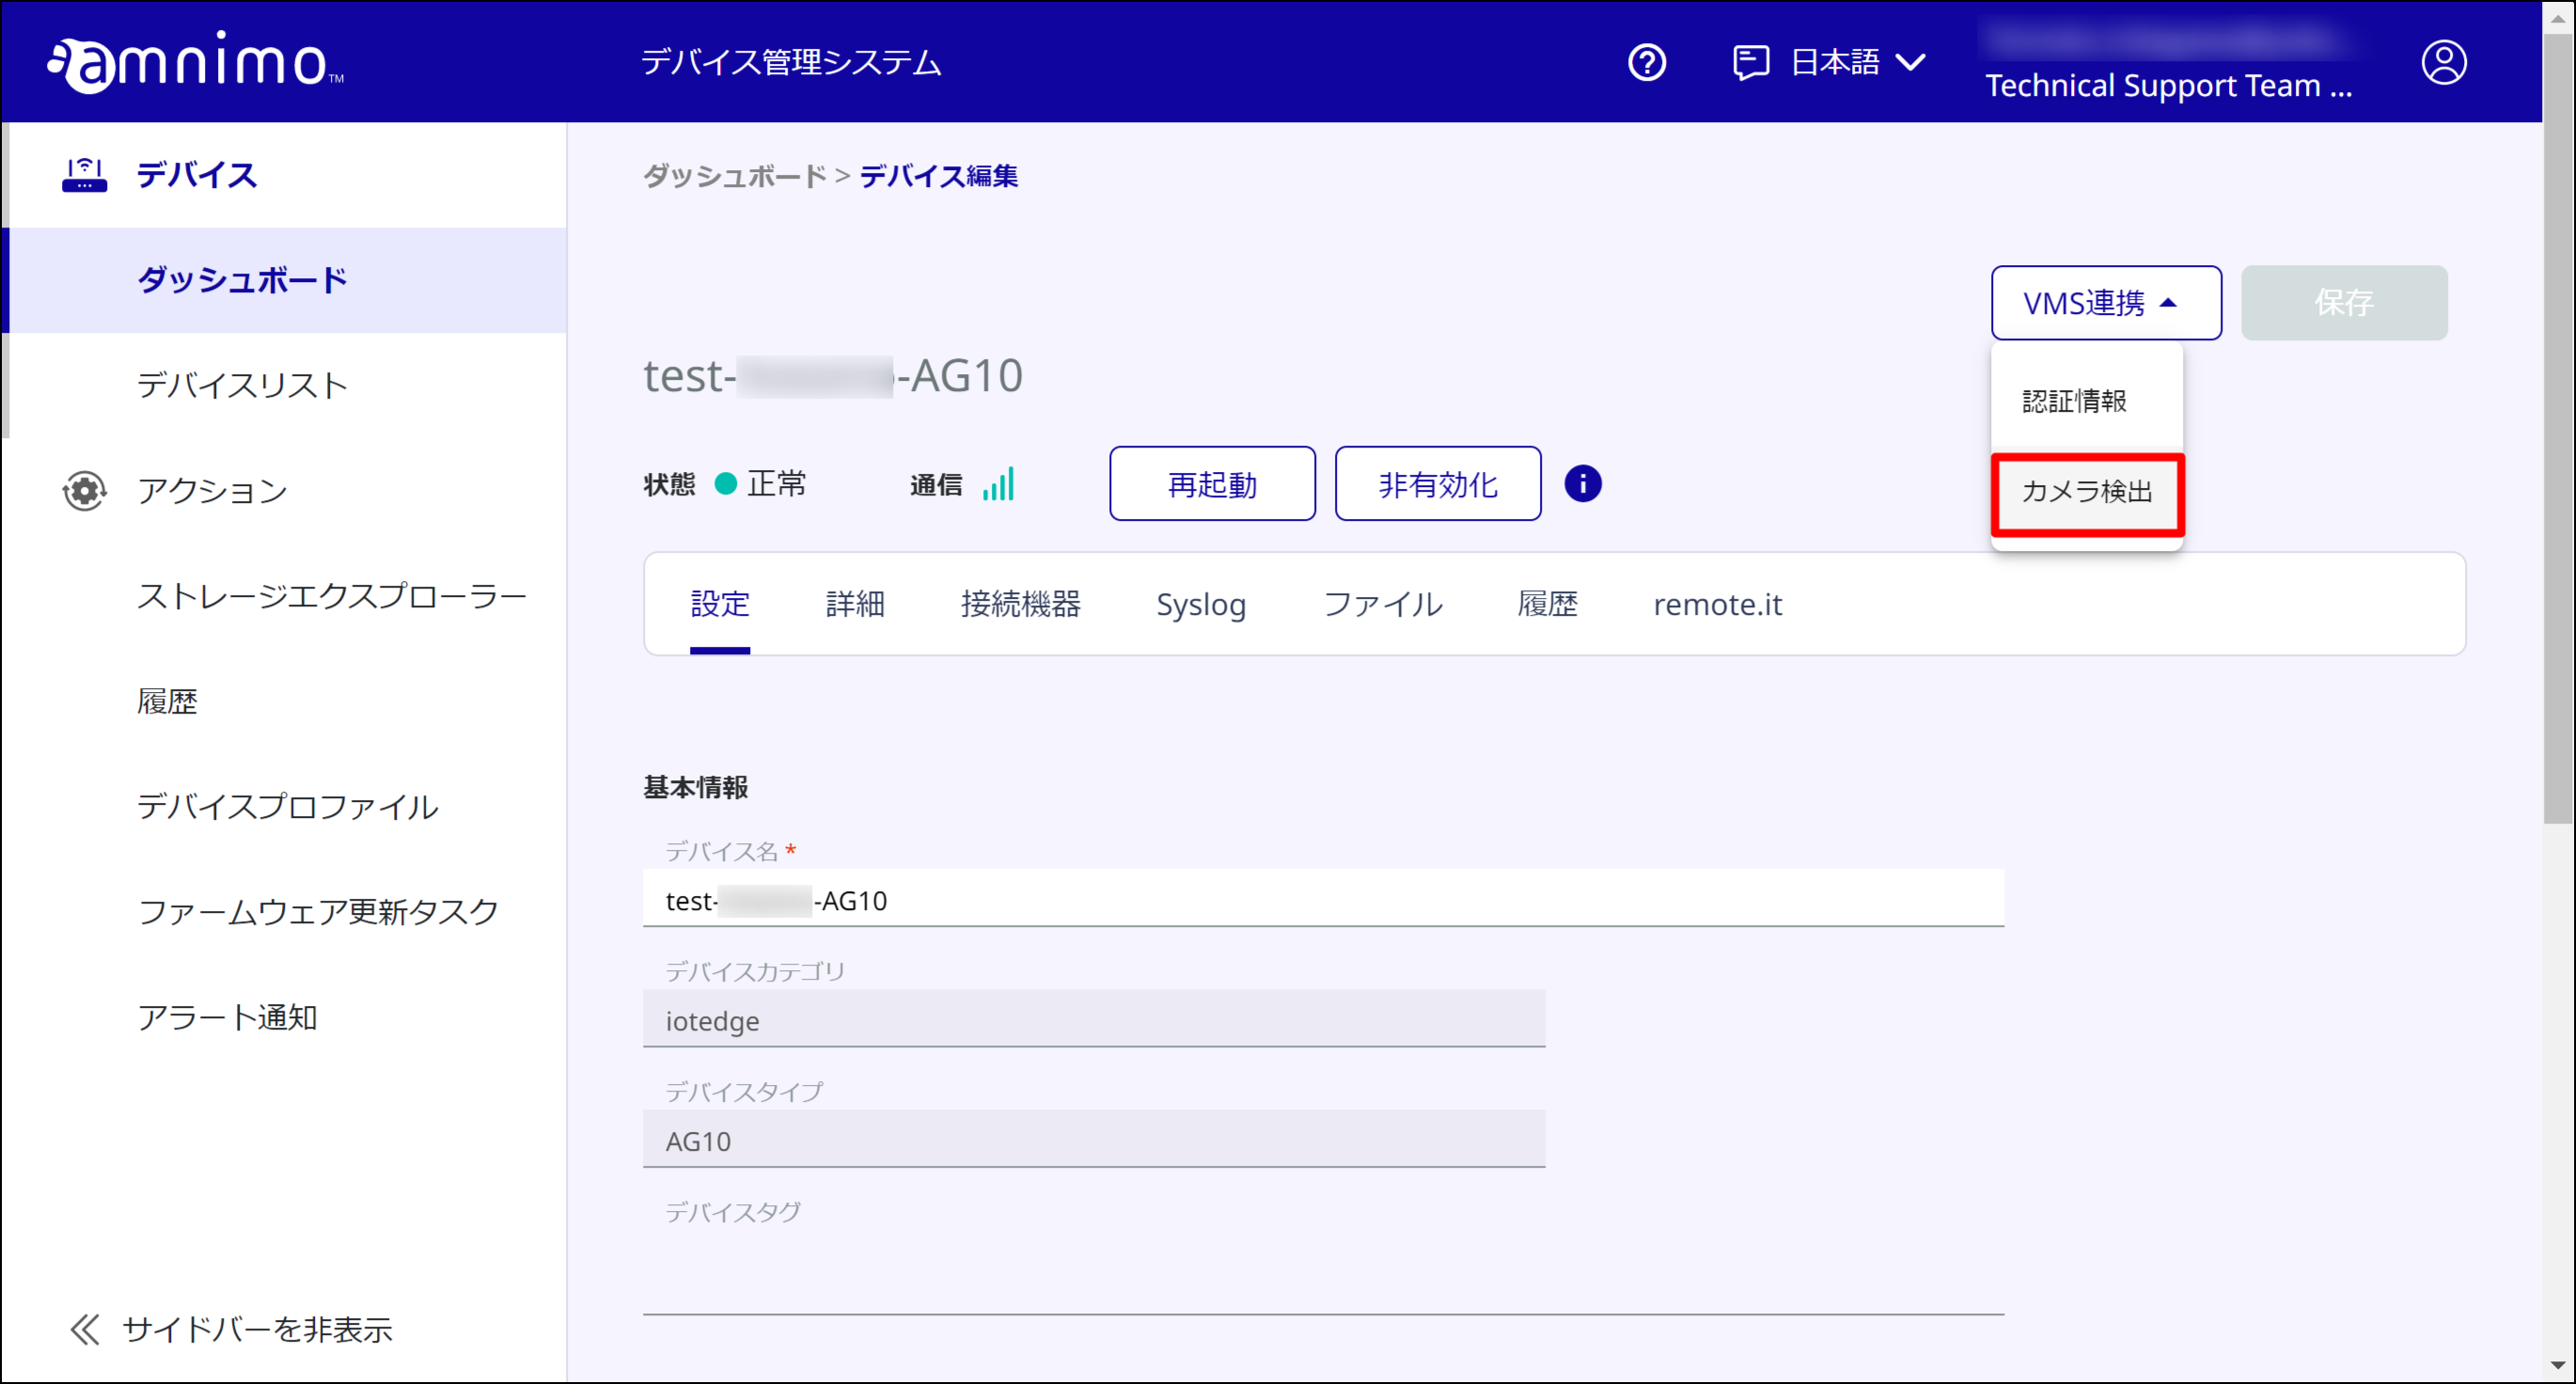
Task: Click the feedback chat bubble icon
Action: coord(1750,62)
